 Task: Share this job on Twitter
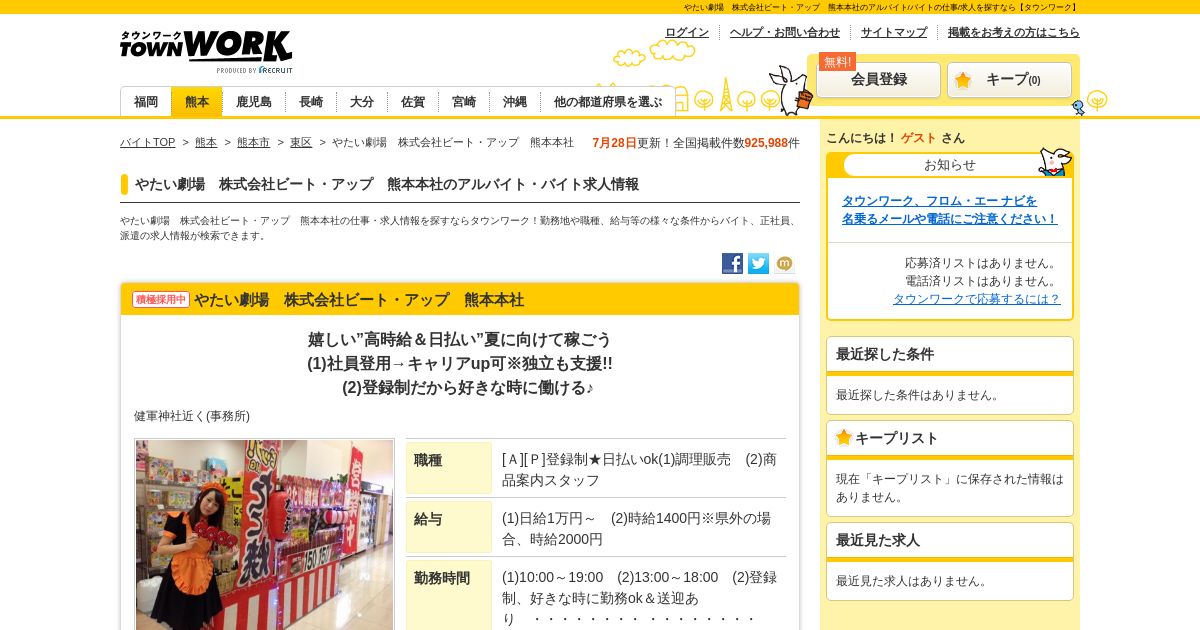click(758, 263)
